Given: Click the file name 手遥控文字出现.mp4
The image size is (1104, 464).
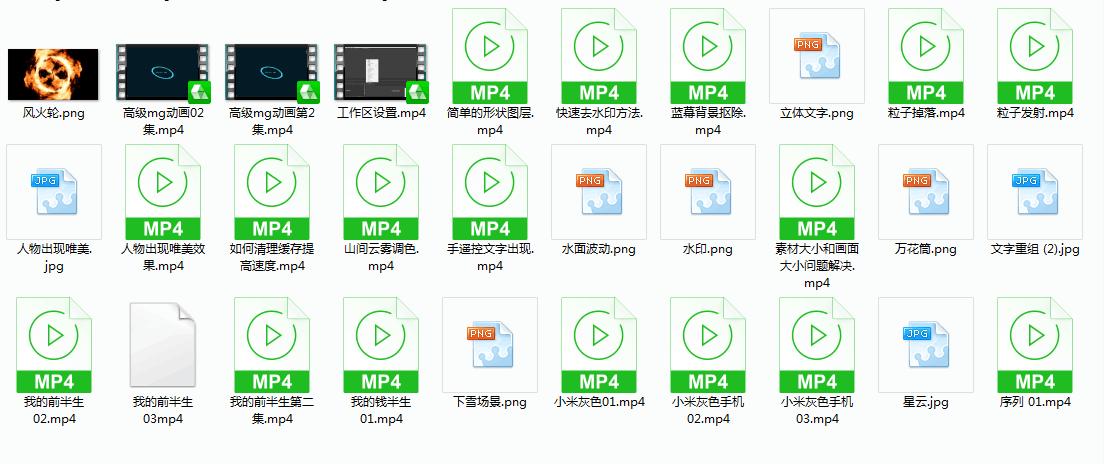Looking at the screenshot, I should coord(490,258).
